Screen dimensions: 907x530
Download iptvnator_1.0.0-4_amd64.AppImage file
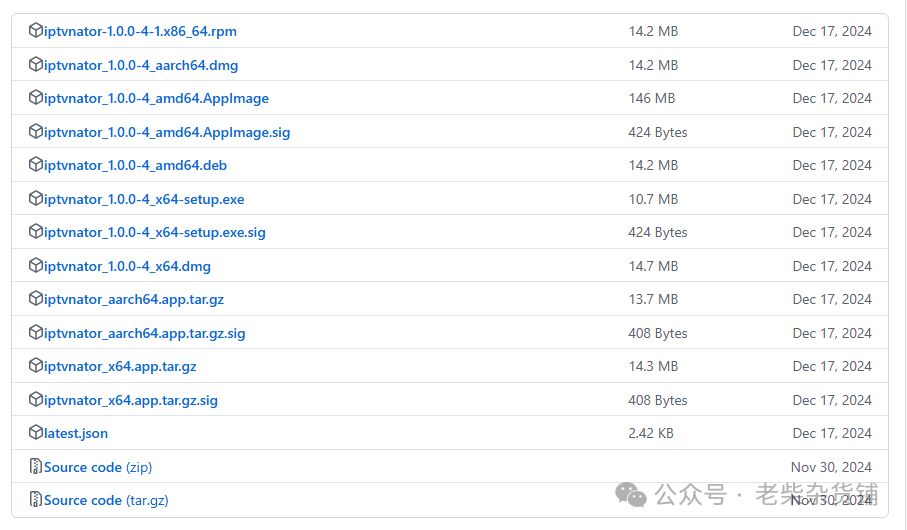(156, 98)
